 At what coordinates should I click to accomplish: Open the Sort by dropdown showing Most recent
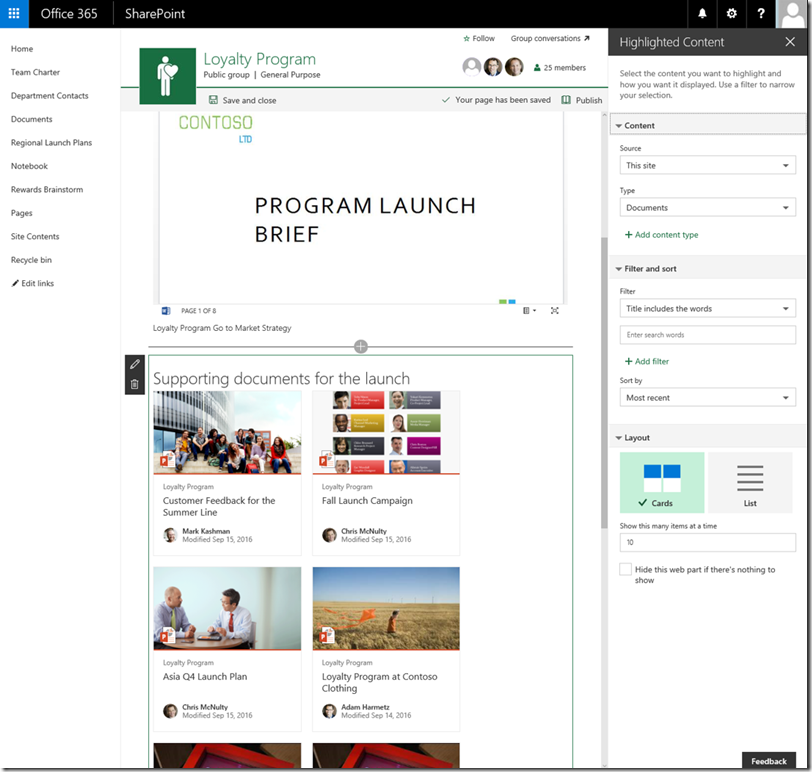pyautogui.click(x=707, y=398)
